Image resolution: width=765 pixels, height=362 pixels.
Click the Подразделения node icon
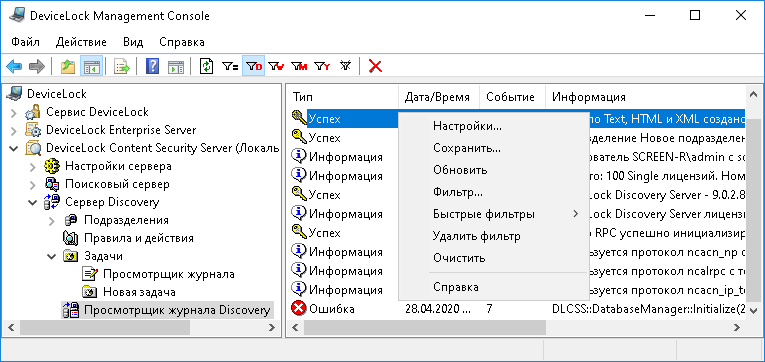click(71, 220)
